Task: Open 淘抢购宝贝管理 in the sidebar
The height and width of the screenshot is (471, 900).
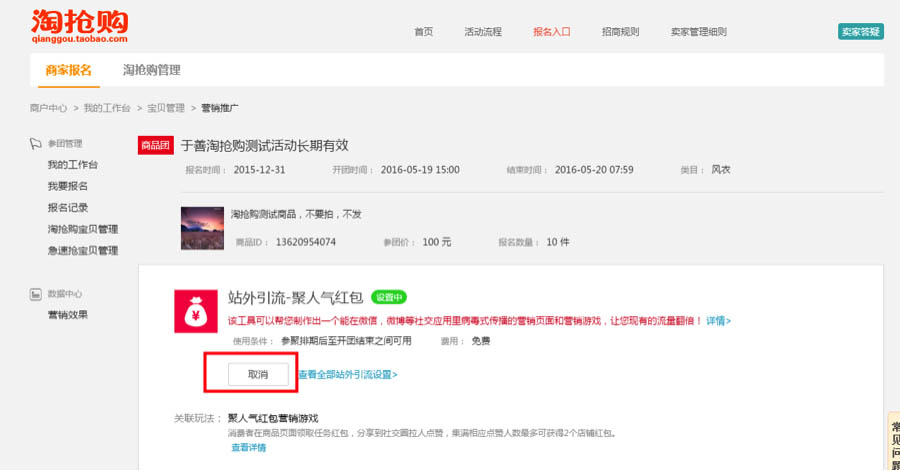Action: tap(83, 229)
